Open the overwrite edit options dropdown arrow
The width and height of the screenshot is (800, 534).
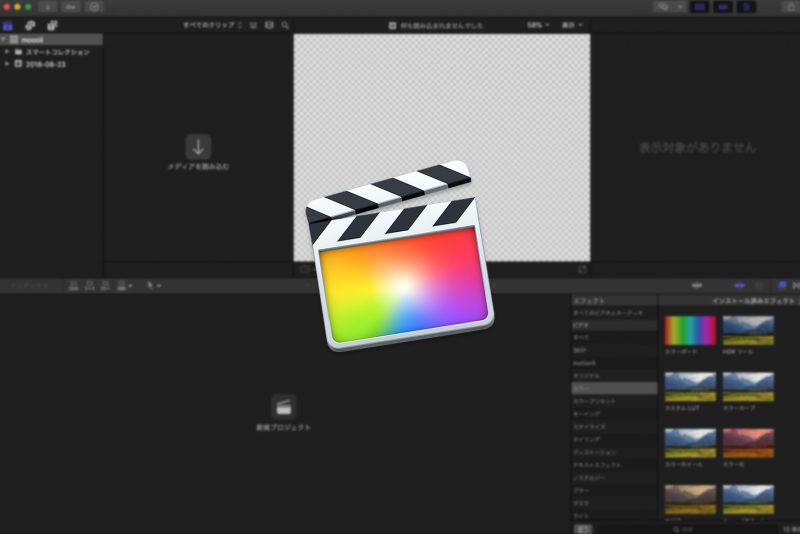[x=131, y=286]
